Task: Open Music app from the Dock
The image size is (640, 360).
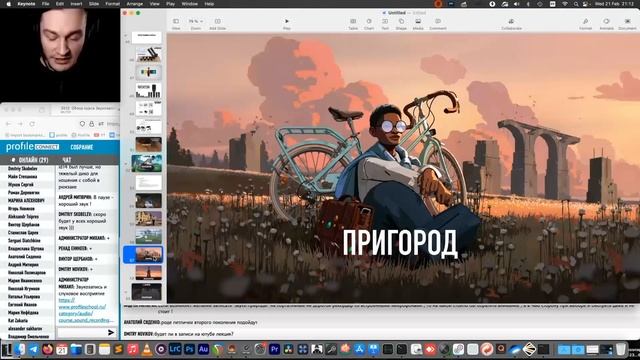Action: 132,349
